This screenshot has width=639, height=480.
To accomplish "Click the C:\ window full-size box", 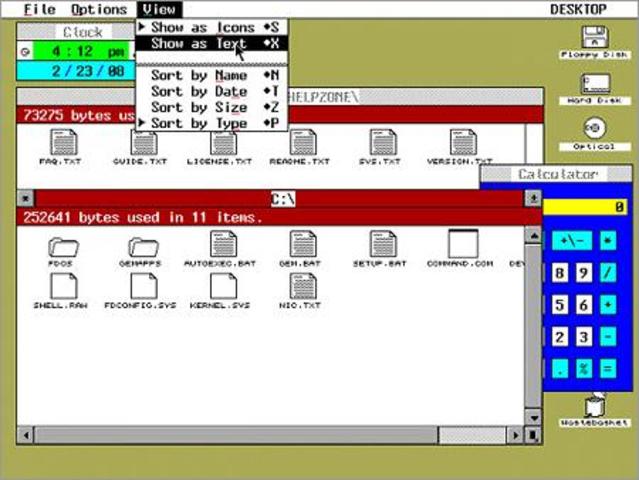I will coord(533,198).
